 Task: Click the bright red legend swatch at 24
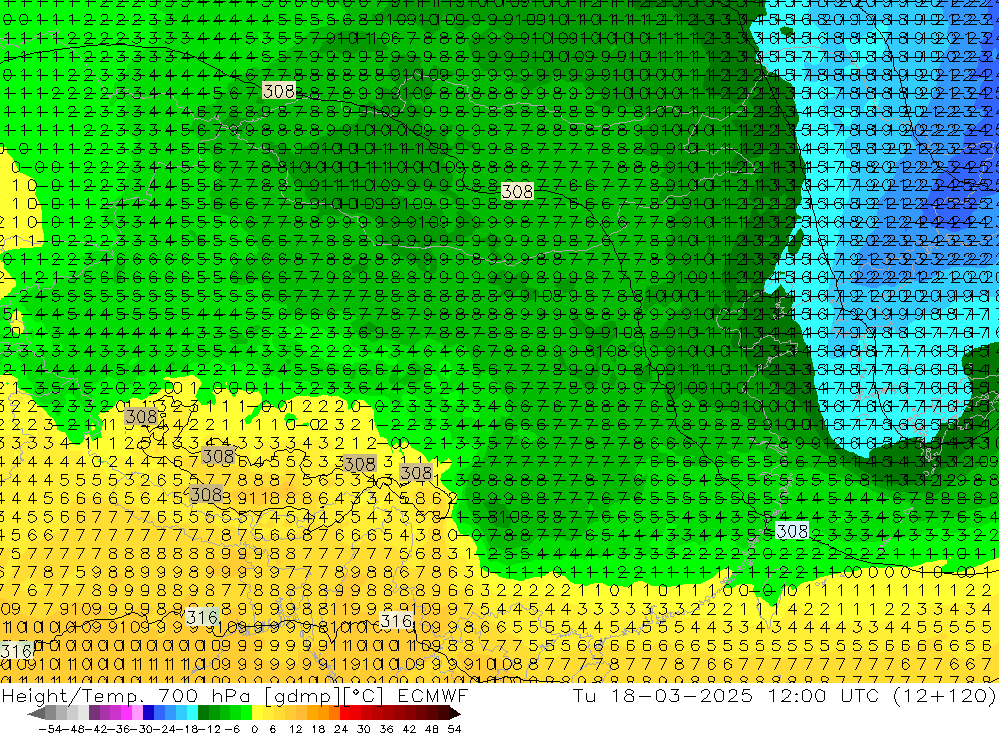pos(345,712)
